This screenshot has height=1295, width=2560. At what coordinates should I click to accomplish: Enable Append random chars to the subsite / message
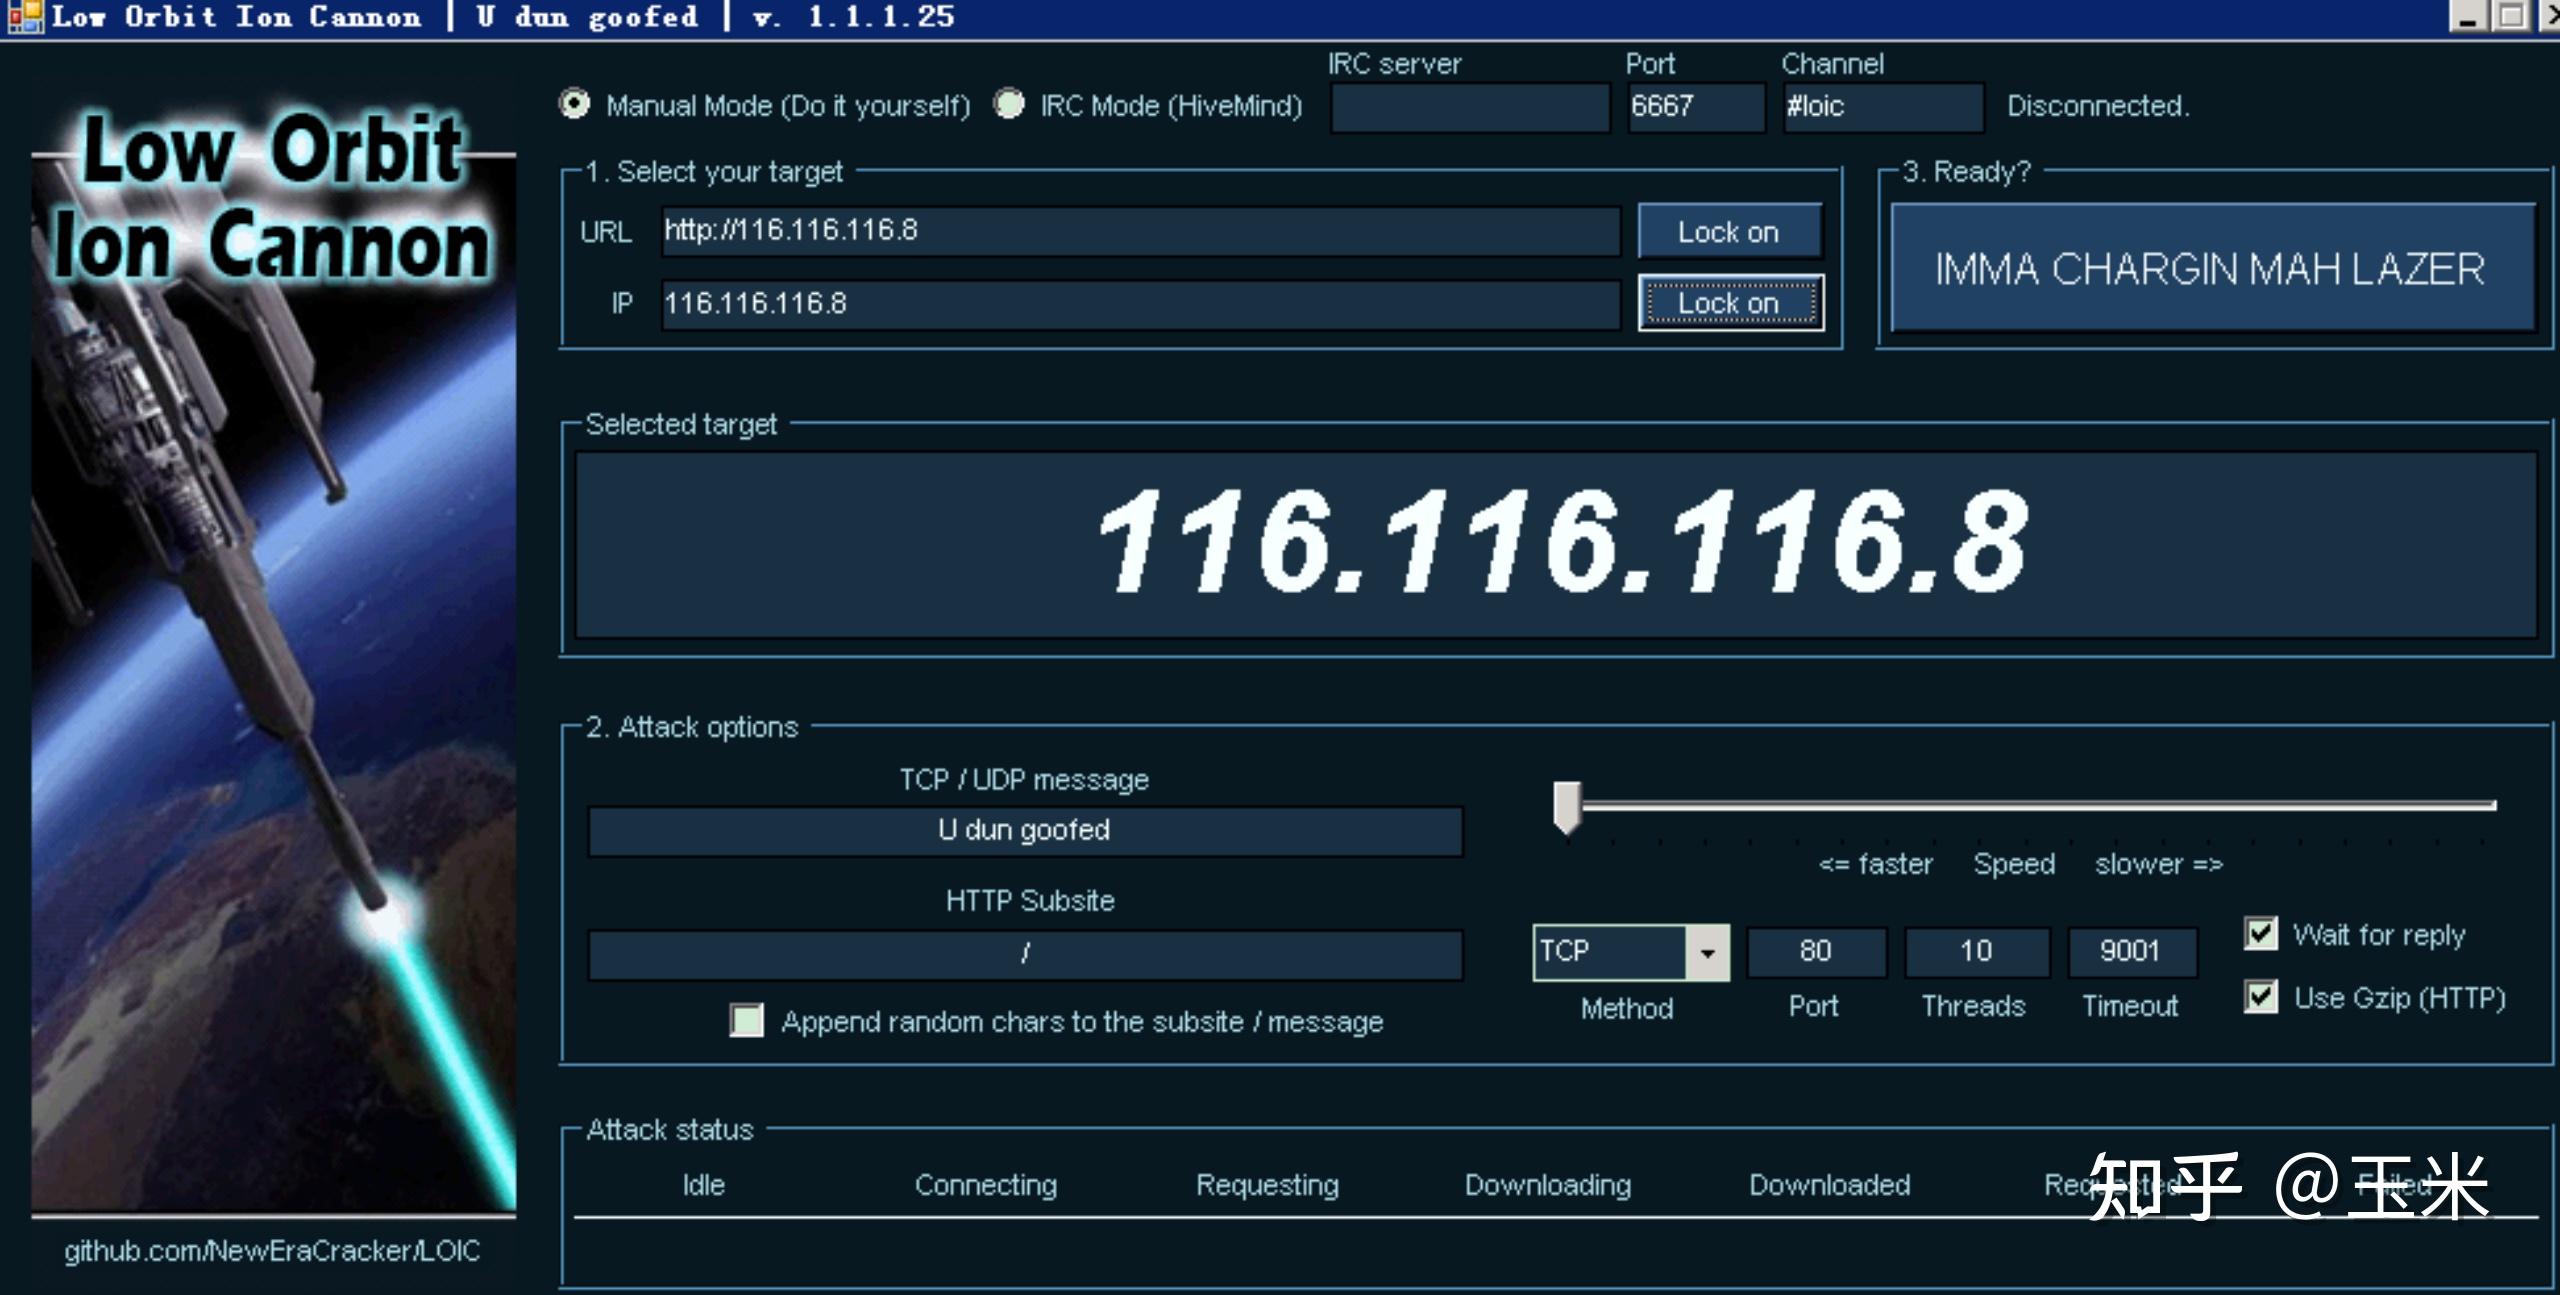[746, 1021]
